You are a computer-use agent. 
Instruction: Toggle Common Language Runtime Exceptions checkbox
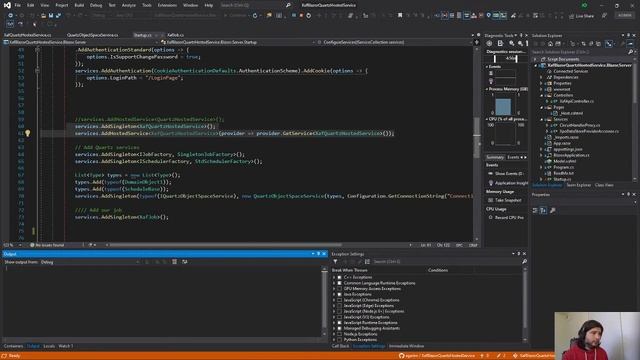click(340, 283)
